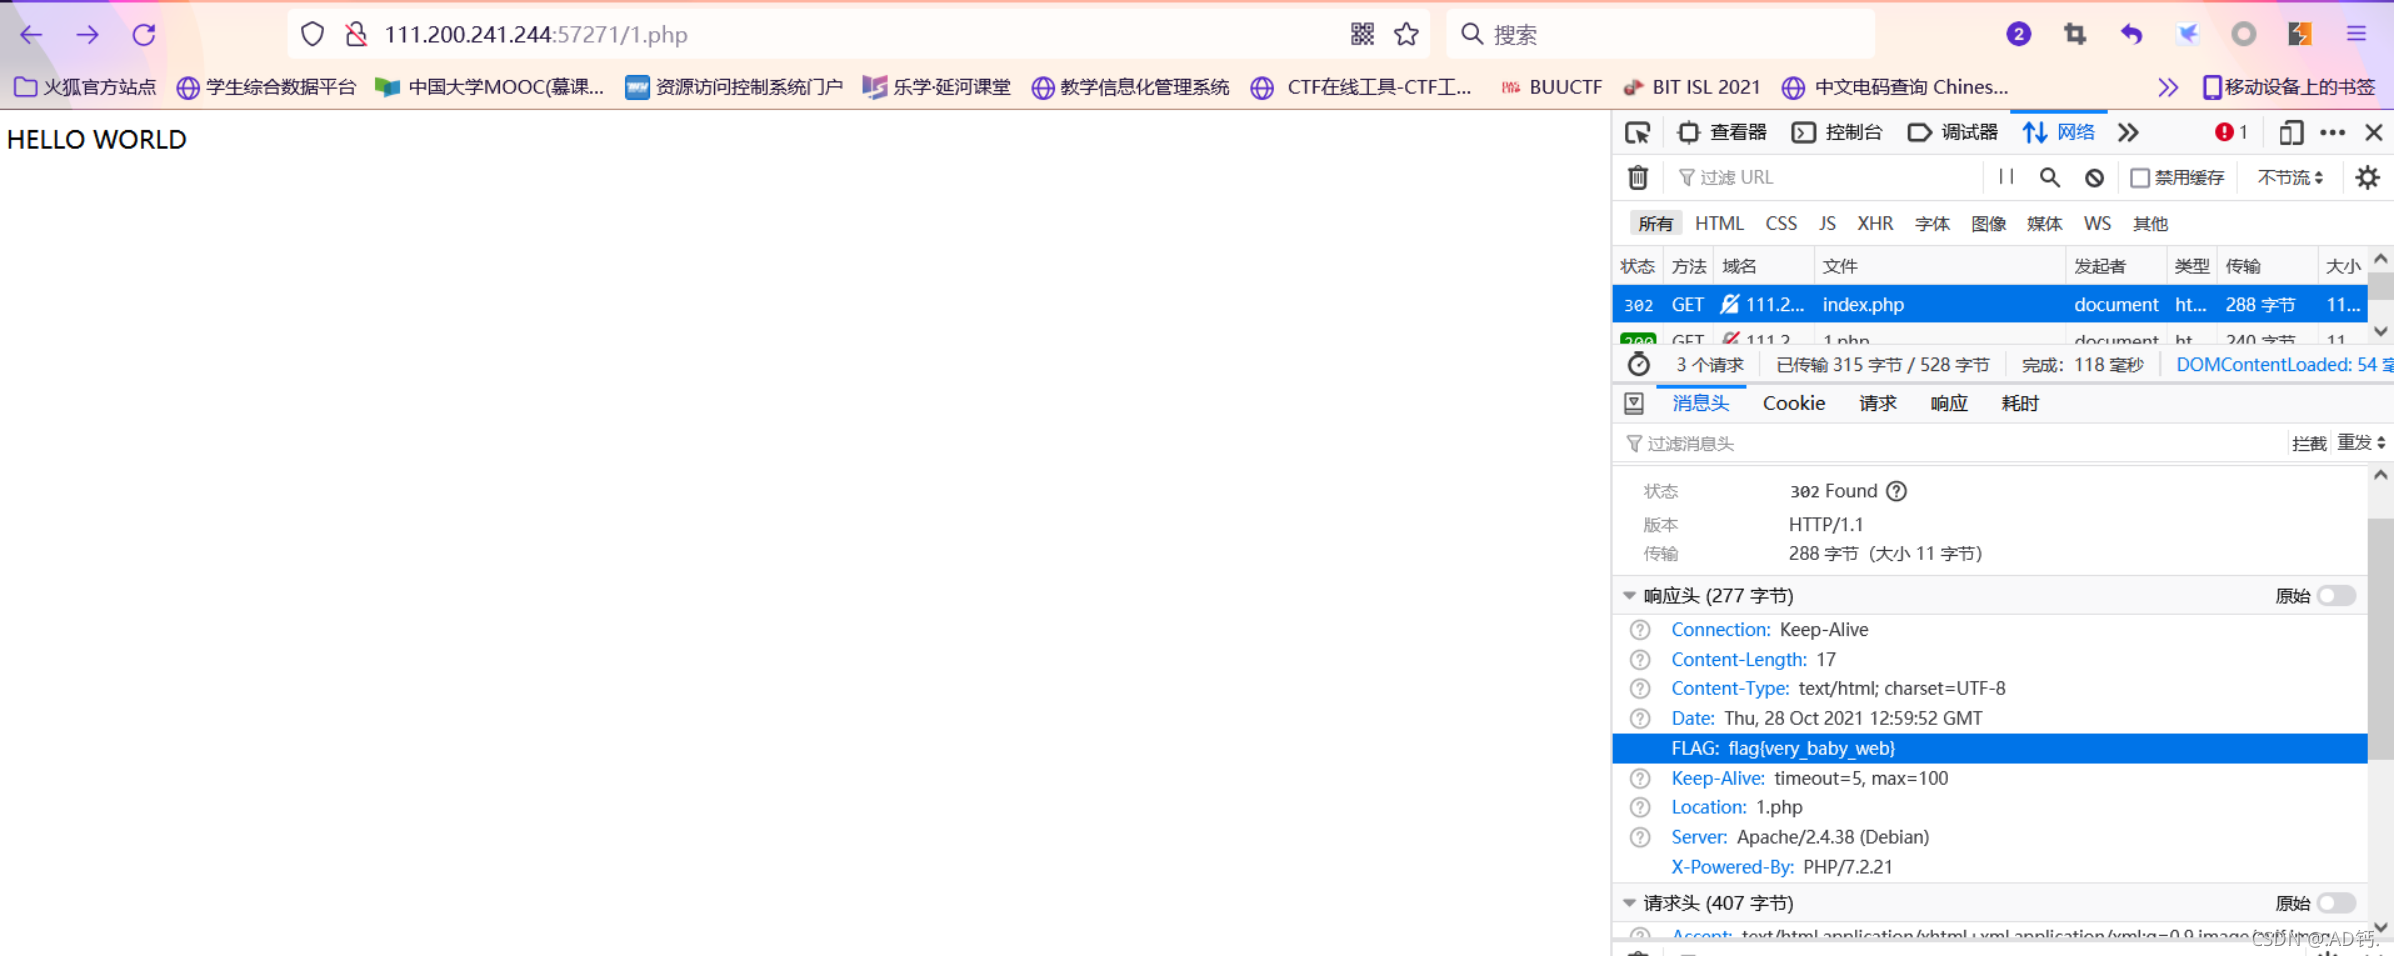Open the 调试器 debugger panel

tap(1951, 131)
